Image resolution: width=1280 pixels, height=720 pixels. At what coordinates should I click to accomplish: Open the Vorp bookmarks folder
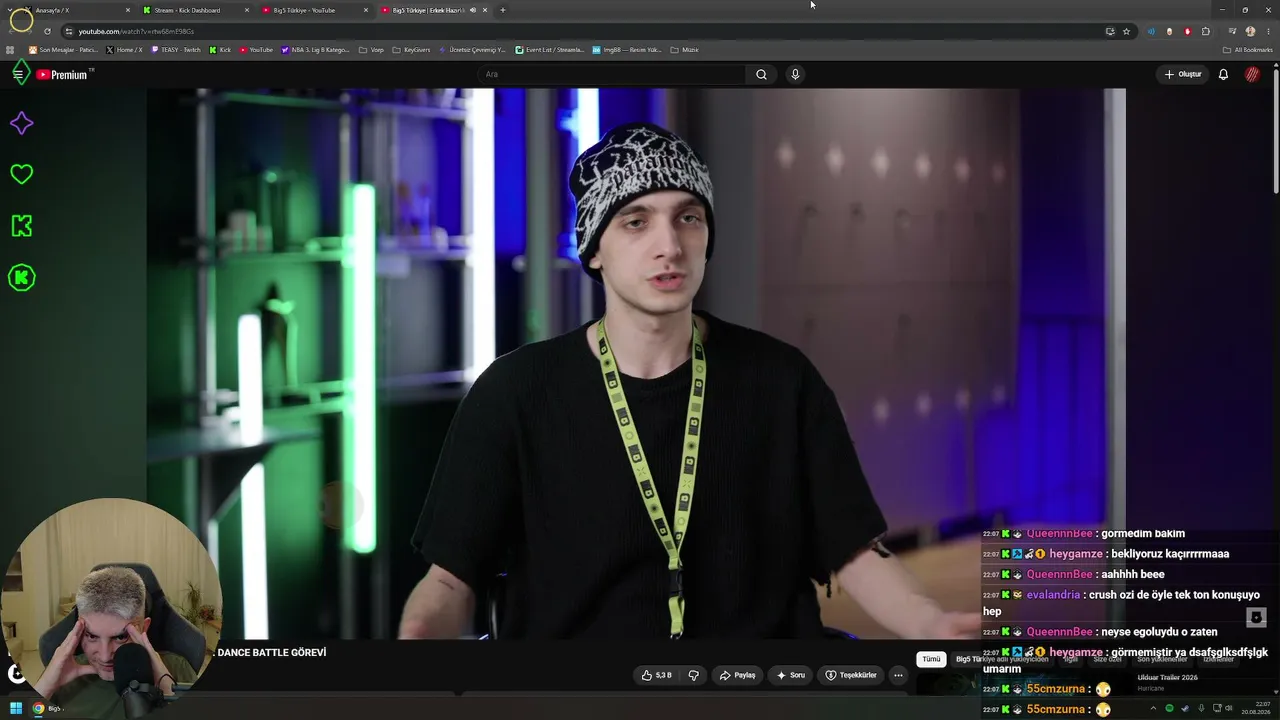371,50
